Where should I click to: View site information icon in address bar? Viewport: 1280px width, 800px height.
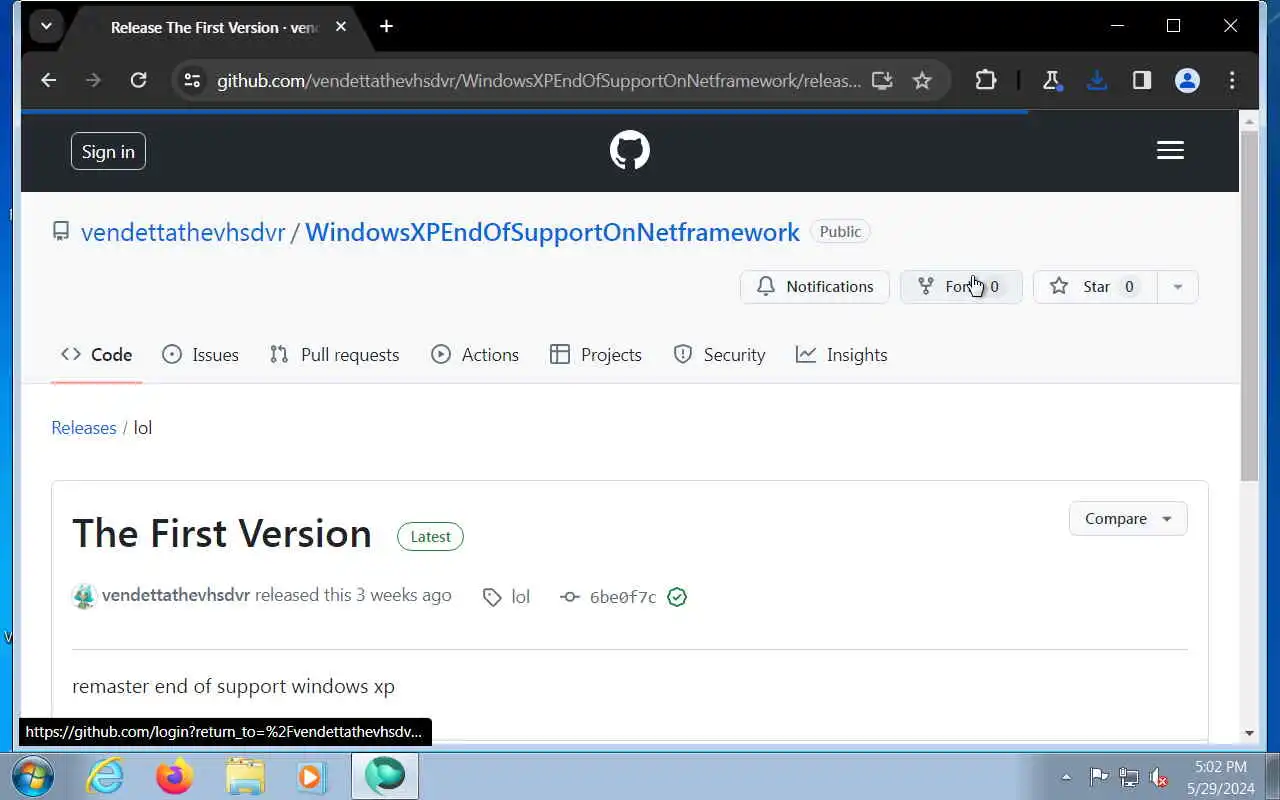click(193, 80)
